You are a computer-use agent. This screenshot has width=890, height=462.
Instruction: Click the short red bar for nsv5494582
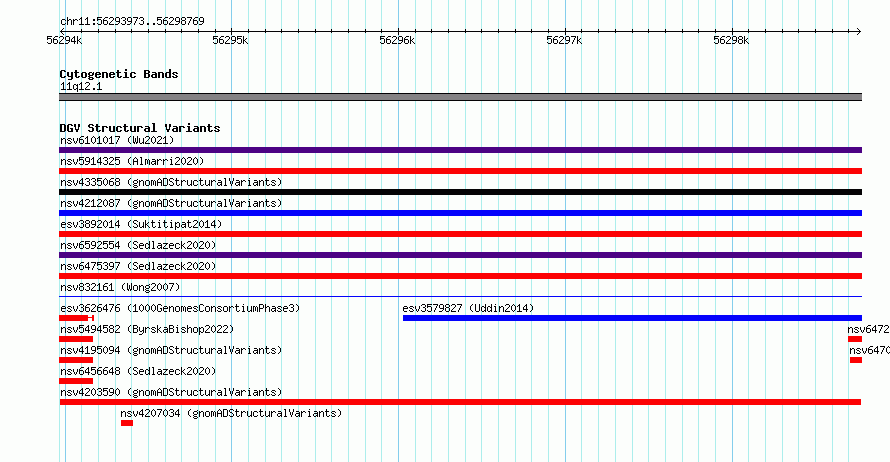tap(76, 339)
